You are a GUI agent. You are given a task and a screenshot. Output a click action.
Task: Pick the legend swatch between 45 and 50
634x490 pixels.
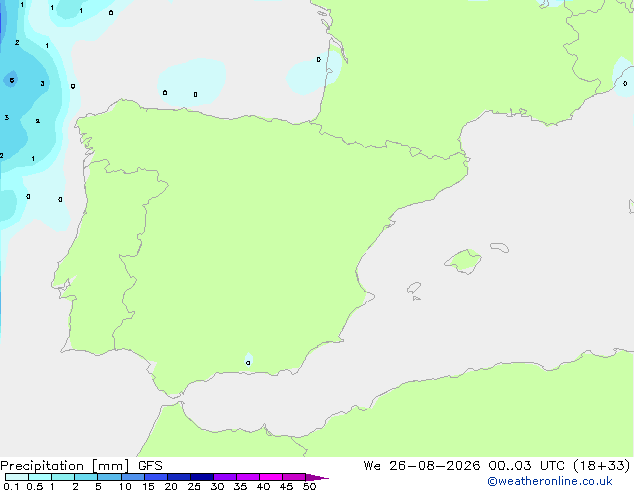(x=294, y=477)
